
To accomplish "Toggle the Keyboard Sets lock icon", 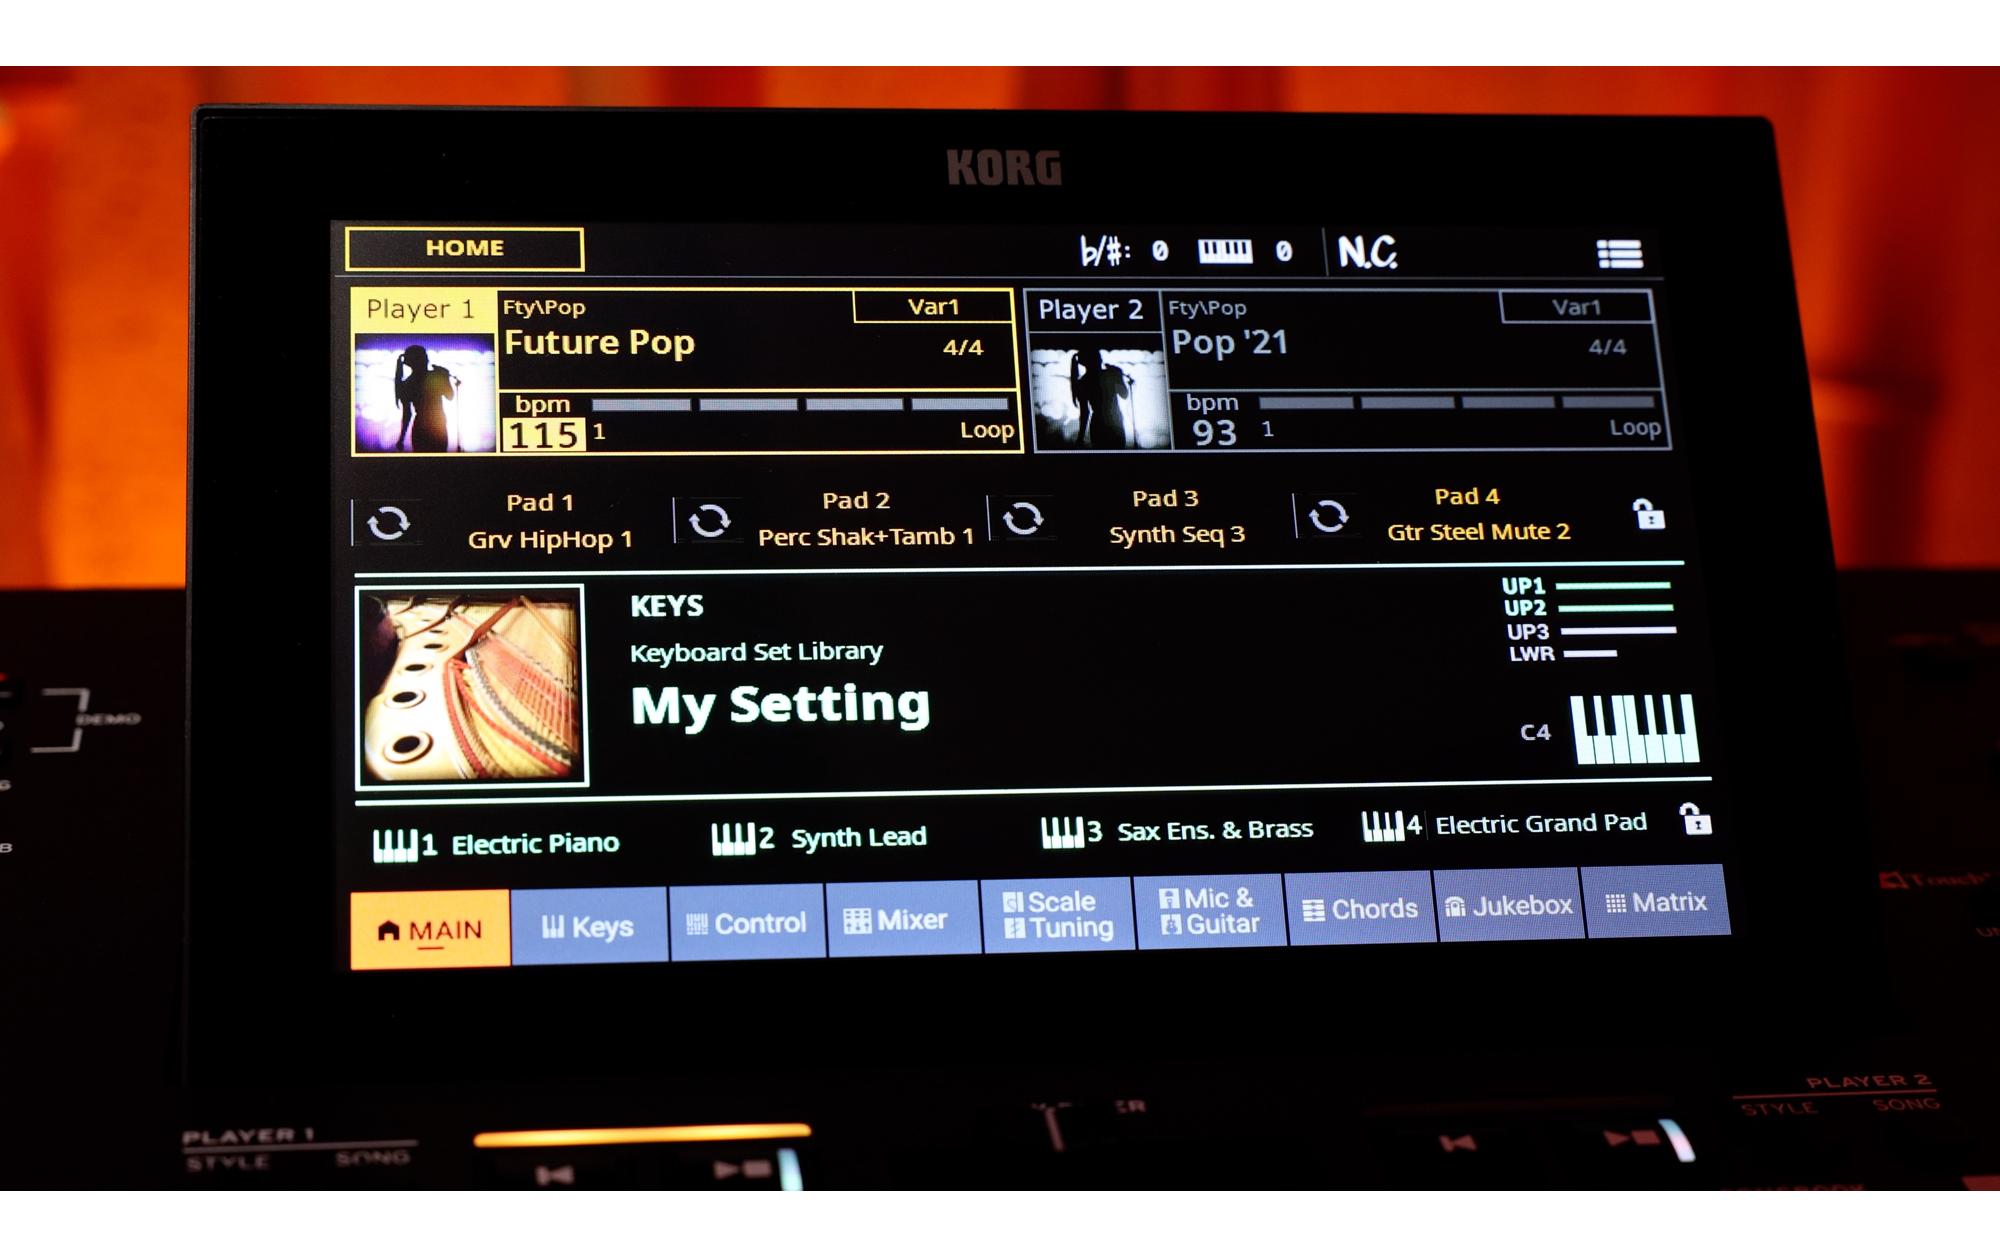I will point(1695,819).
